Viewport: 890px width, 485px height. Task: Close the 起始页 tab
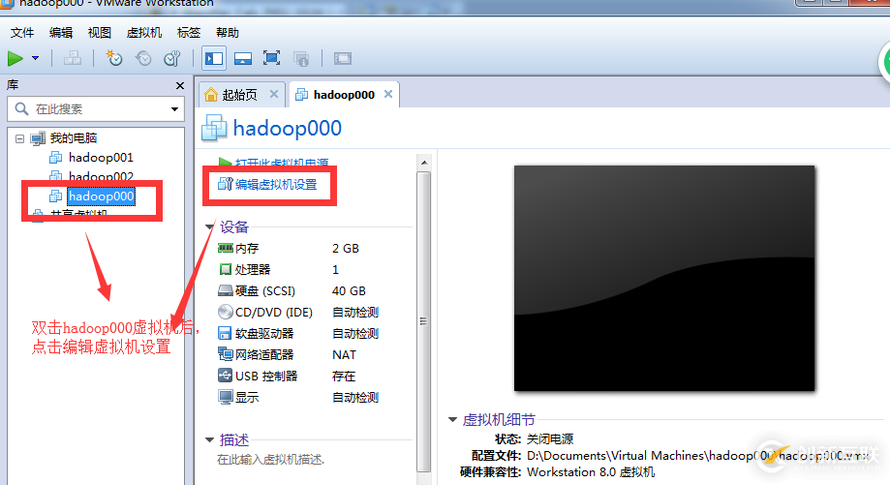(x=274, y=94)
